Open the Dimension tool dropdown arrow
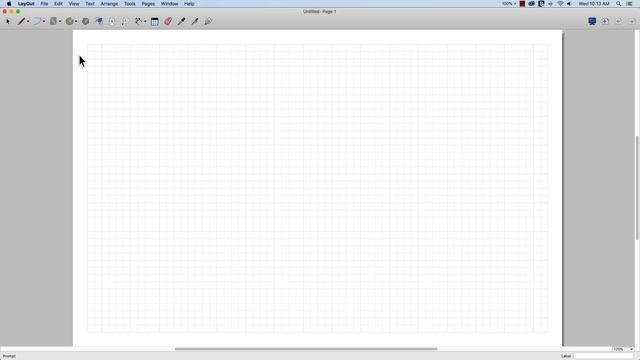The height and width of the screenshot is (360, 640). (x=145, y=22)
